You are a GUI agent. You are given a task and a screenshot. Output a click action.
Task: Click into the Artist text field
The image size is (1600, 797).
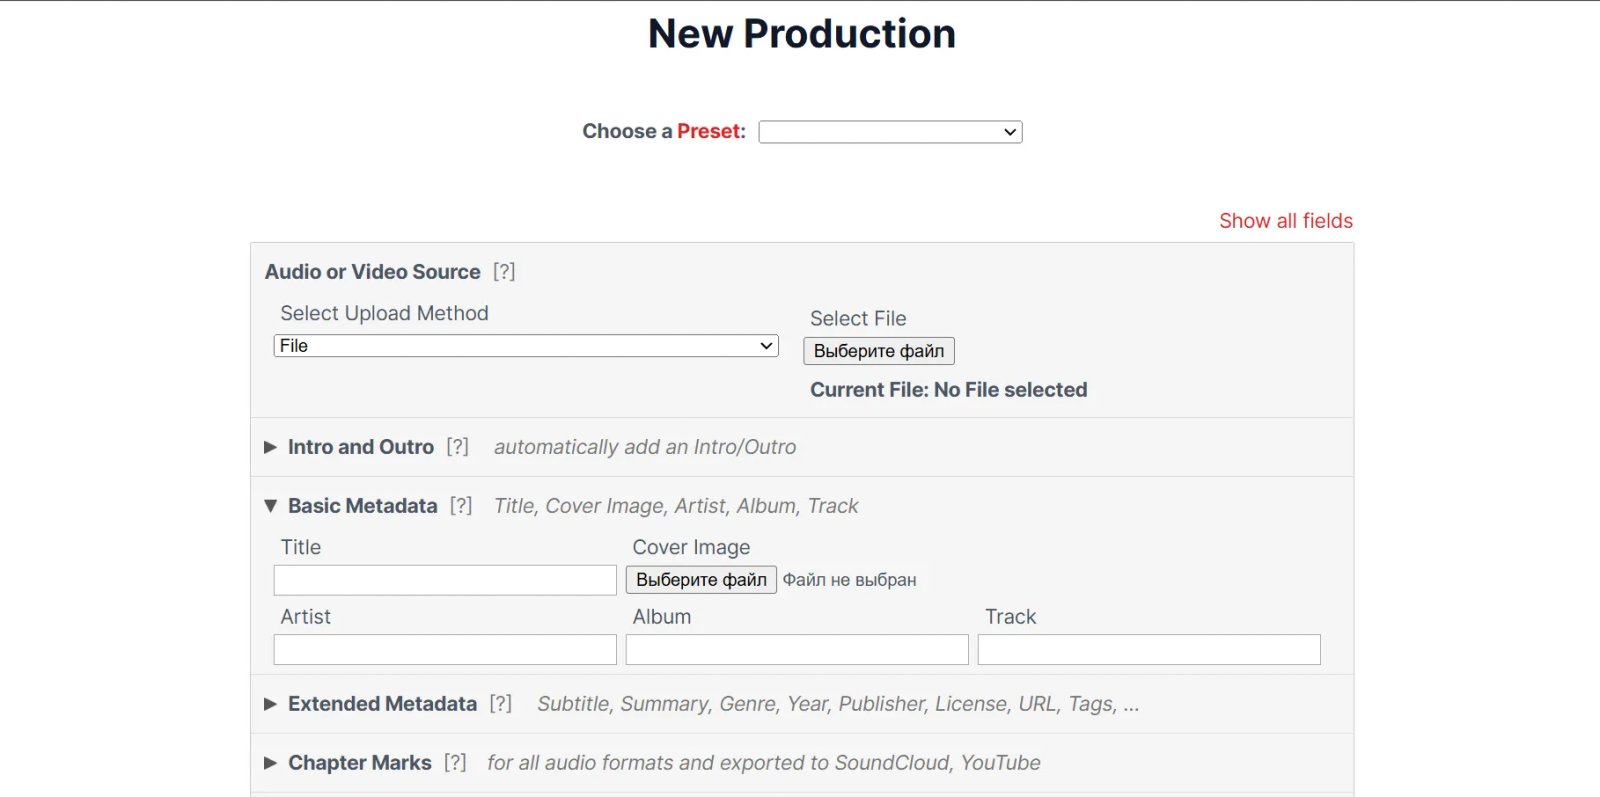[445, 650]
